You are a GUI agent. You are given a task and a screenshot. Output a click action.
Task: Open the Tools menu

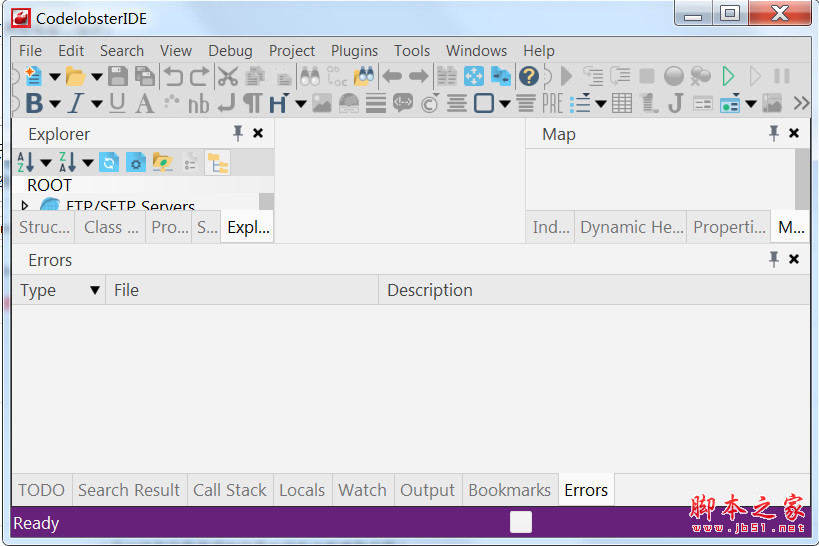pos(412,51)
